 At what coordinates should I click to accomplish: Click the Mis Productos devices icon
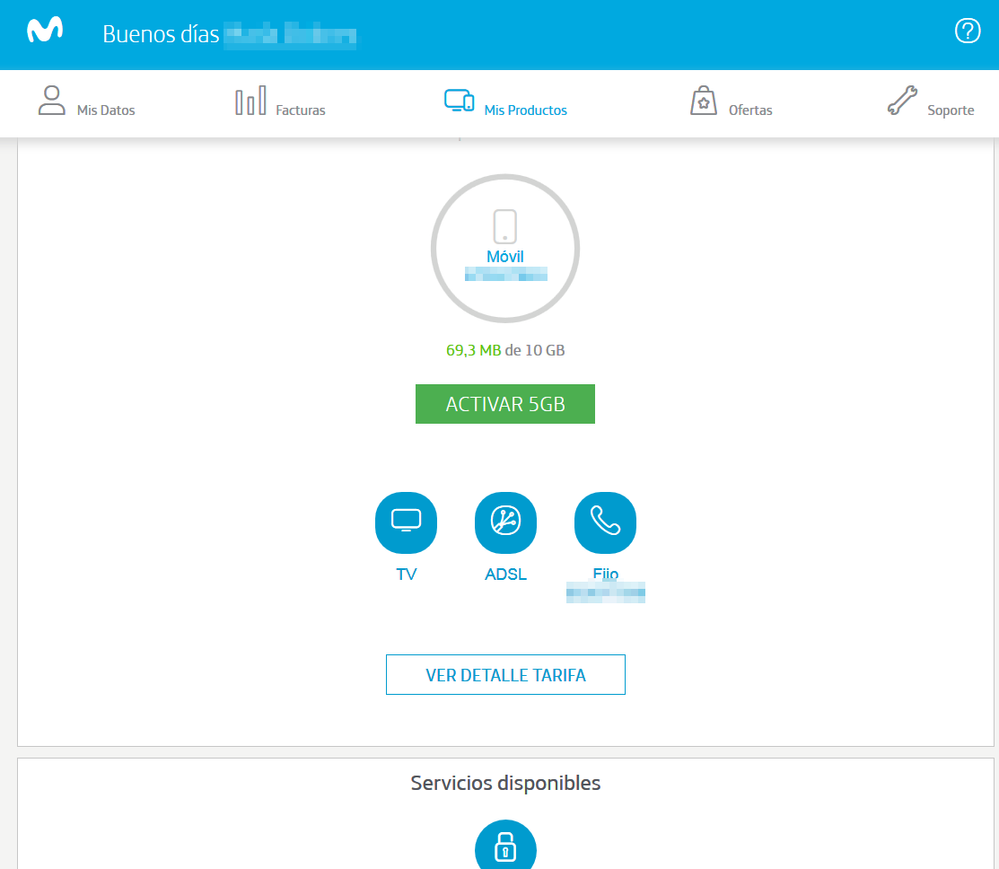coord(459,101)
